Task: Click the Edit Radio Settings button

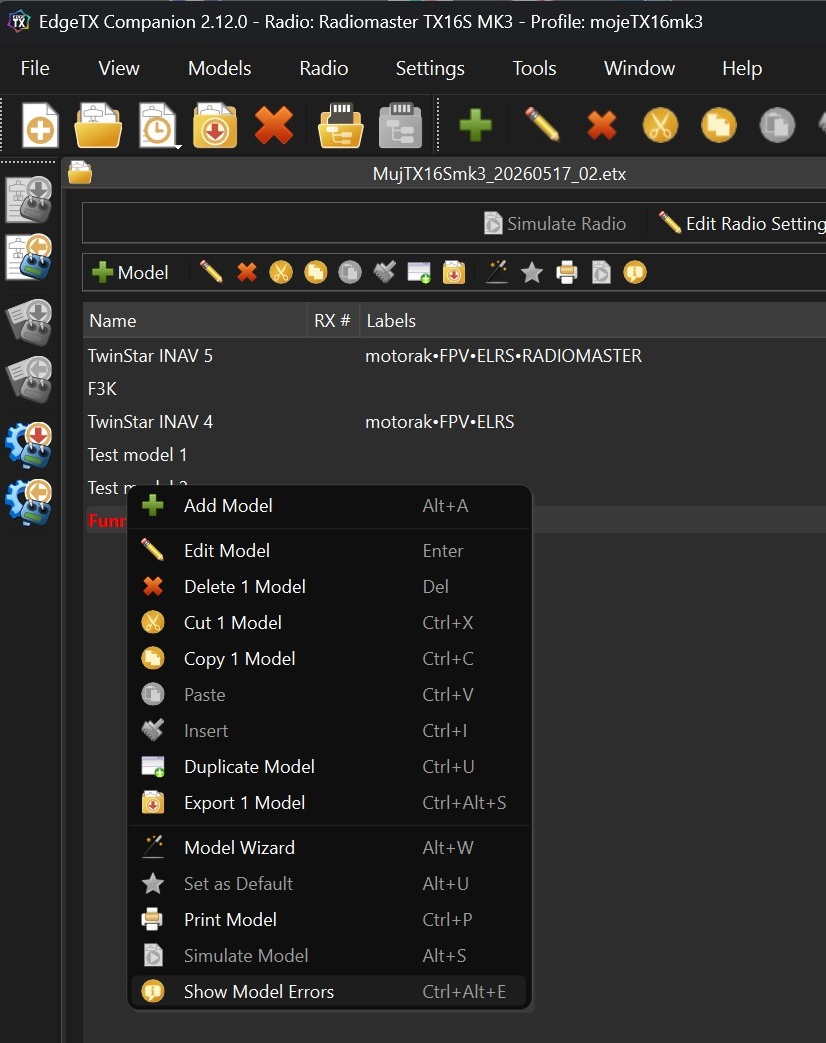Action: pyautogui.click(x=741, y=224)
